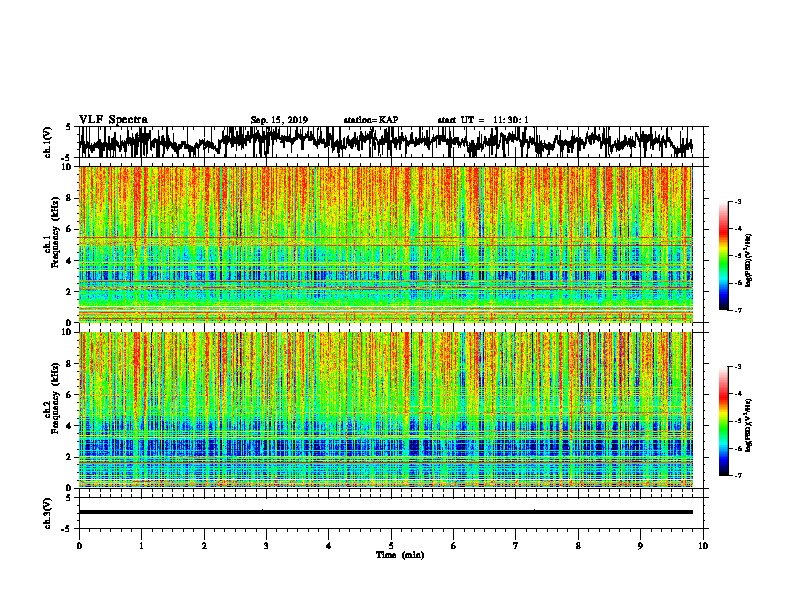Click the ch.1 spectrogram color scale bar
This screenshot has height=612, width=792.
(x=724, y=256)
